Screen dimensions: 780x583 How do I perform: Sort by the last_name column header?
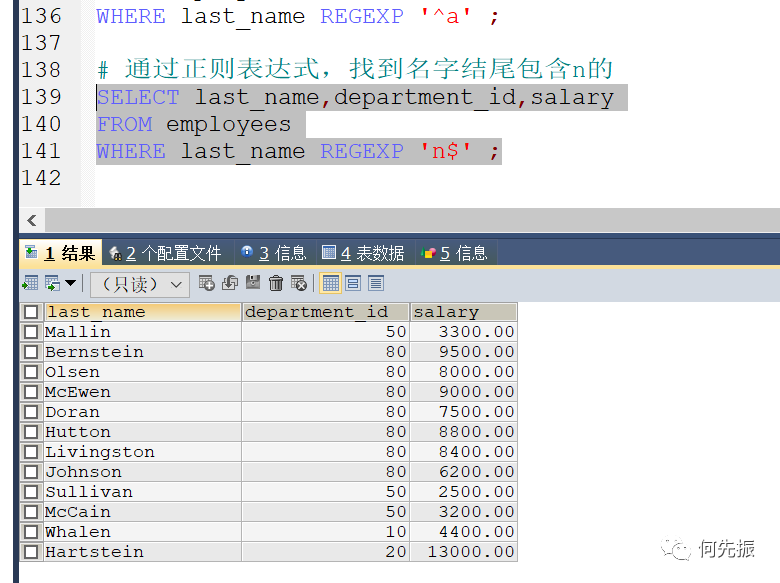coord(142,312)
